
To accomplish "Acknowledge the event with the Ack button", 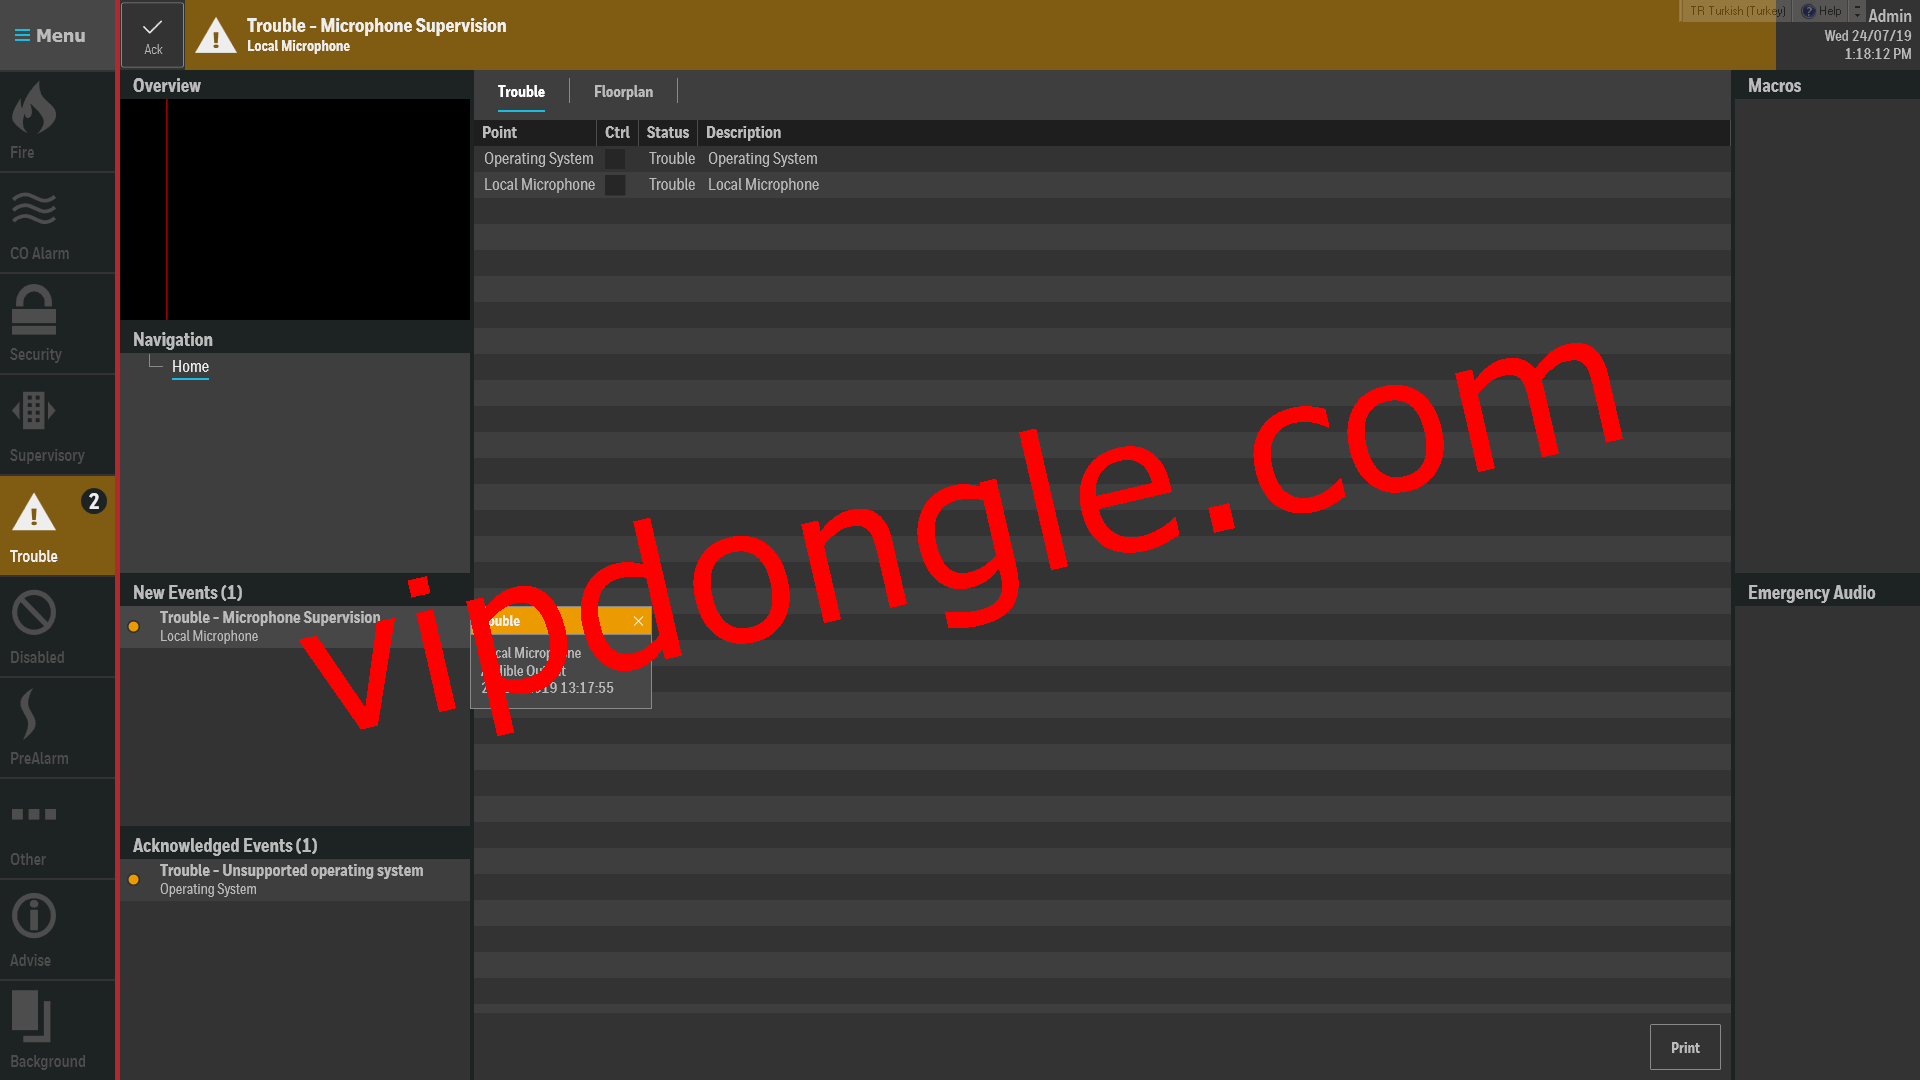I will (152, 35).
